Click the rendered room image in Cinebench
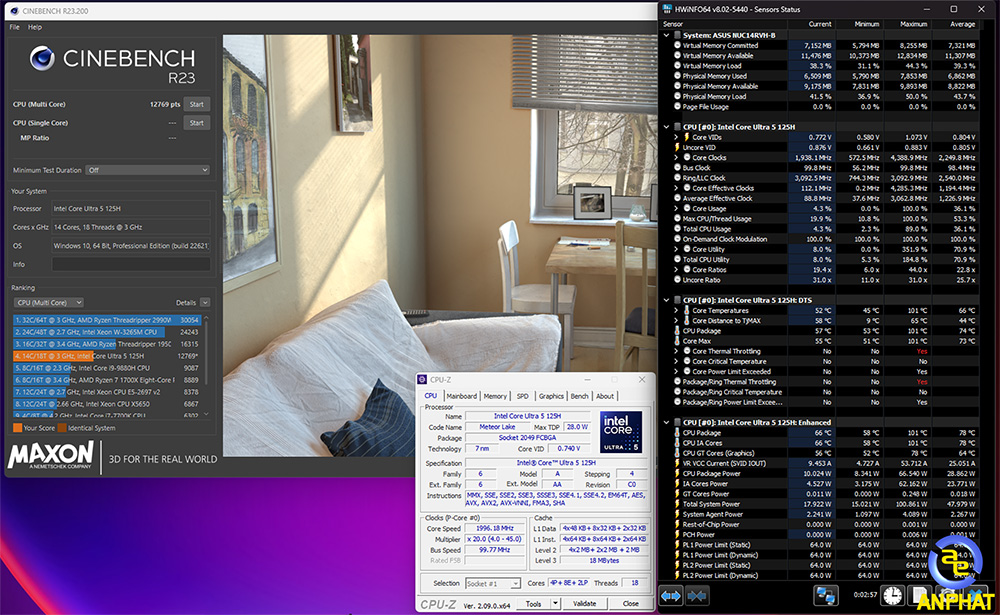Screen dimensions: 1000x615 [440, 246]
